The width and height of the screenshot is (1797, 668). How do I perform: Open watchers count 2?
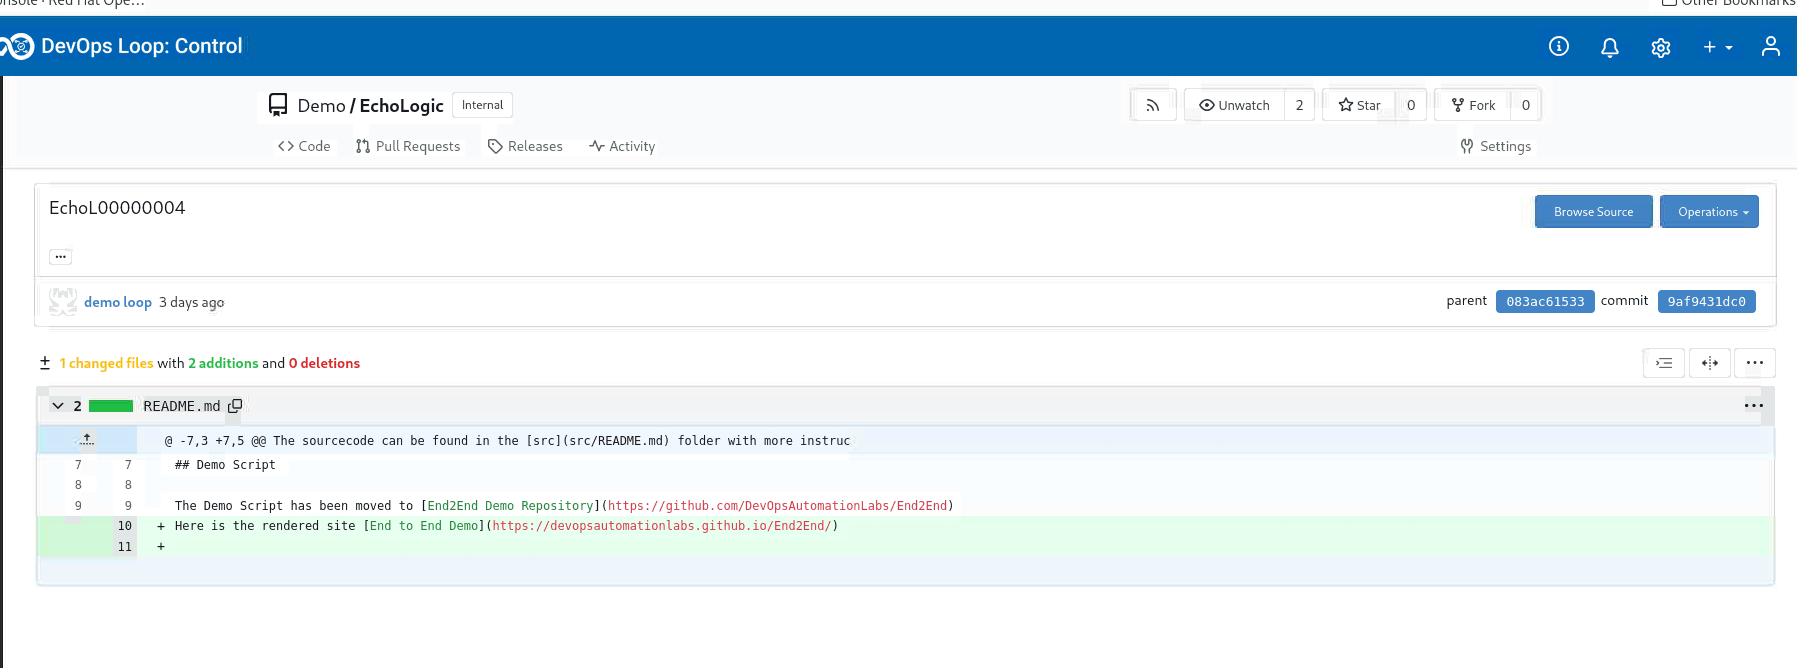(x=1299, y=105)
